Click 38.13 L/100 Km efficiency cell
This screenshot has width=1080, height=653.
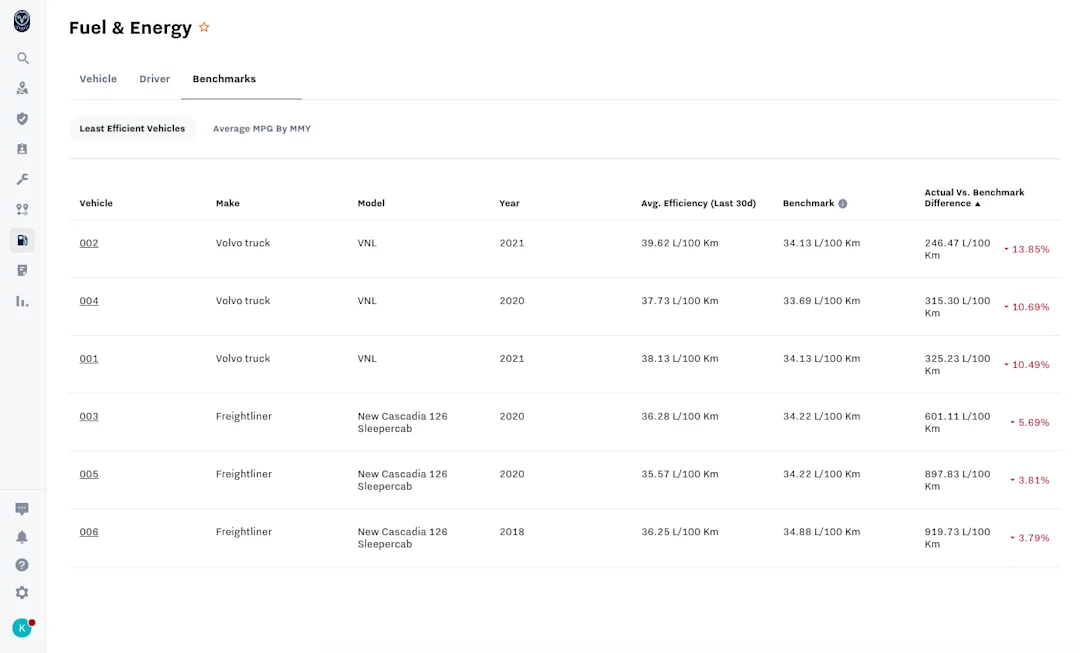tap(680, 359)
